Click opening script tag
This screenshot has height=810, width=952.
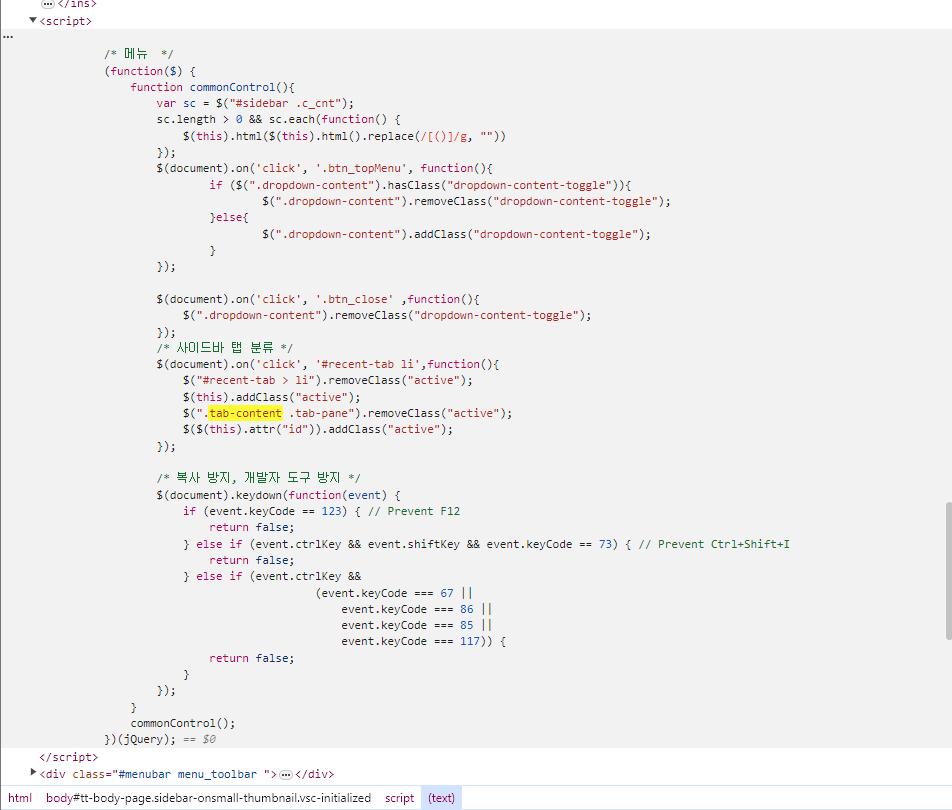[66, 21]
